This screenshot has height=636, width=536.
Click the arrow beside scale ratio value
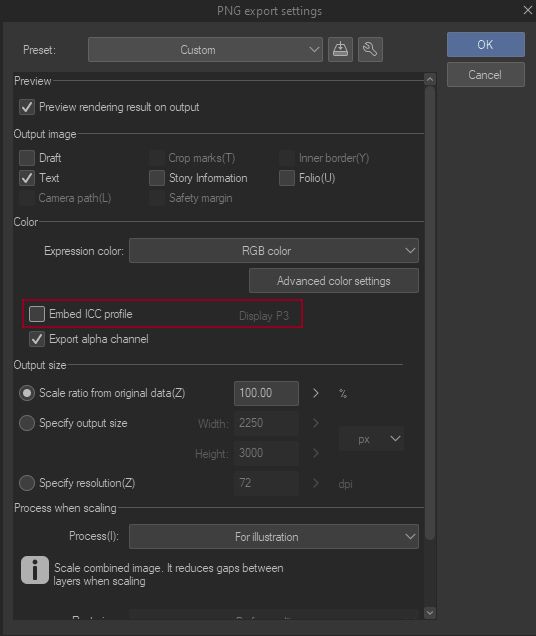click(316, 393)
